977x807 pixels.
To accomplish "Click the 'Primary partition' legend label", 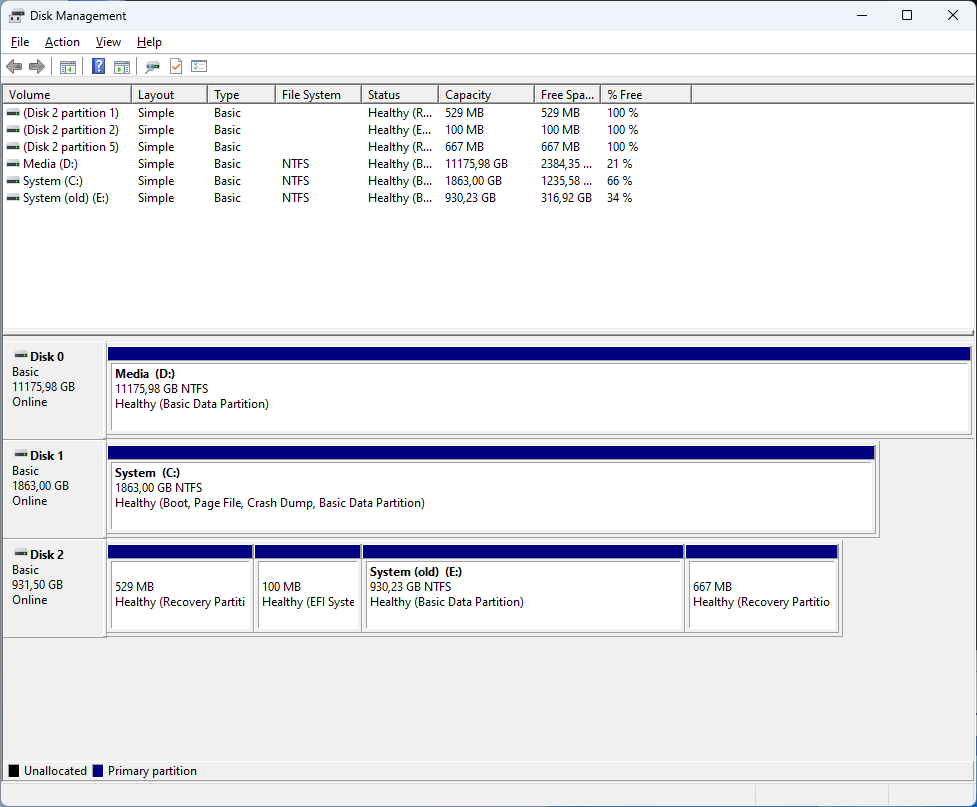I will click(x=152, y=771).
